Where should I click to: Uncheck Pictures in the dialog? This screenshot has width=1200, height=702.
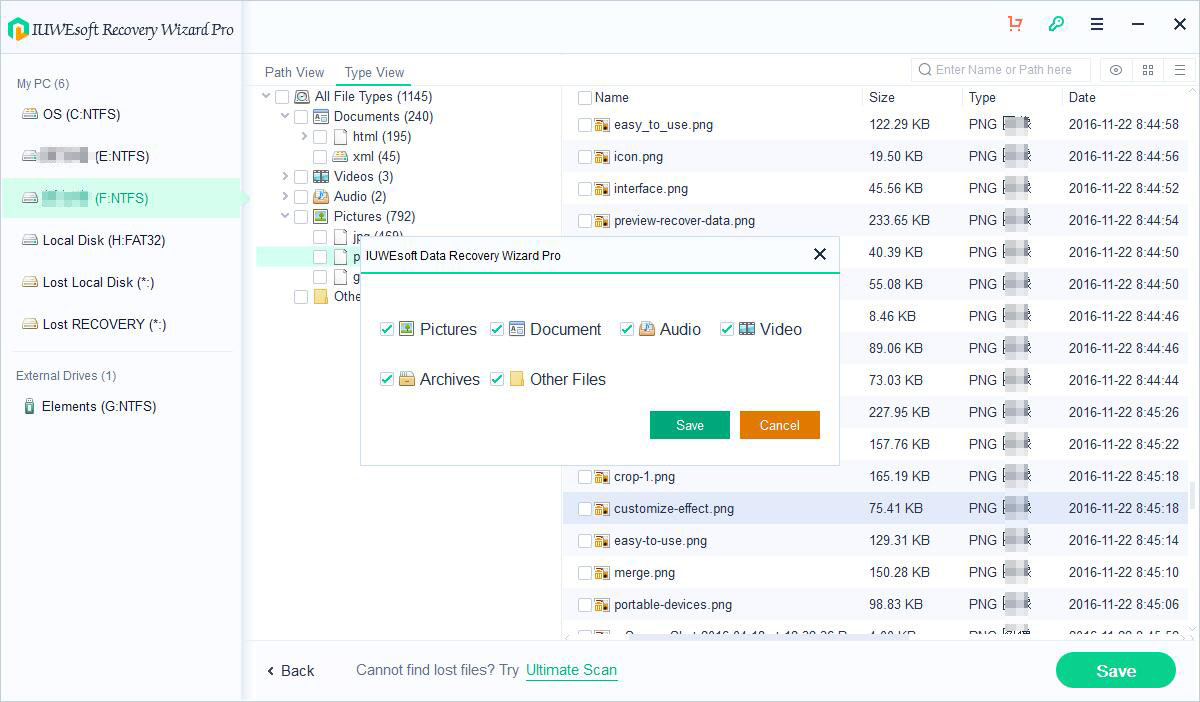387,329
